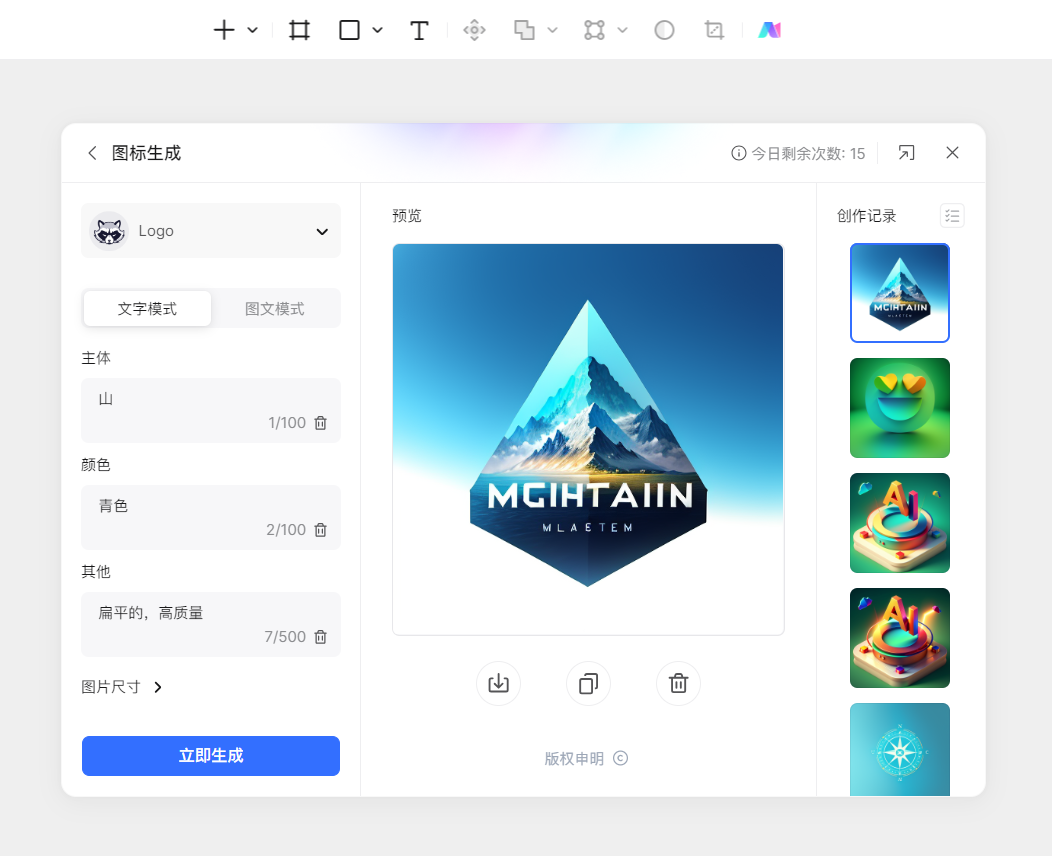This screenshot has height=856, width=1052.
Task: Switch to 文字模式 tab
Action: coord(148,309)
